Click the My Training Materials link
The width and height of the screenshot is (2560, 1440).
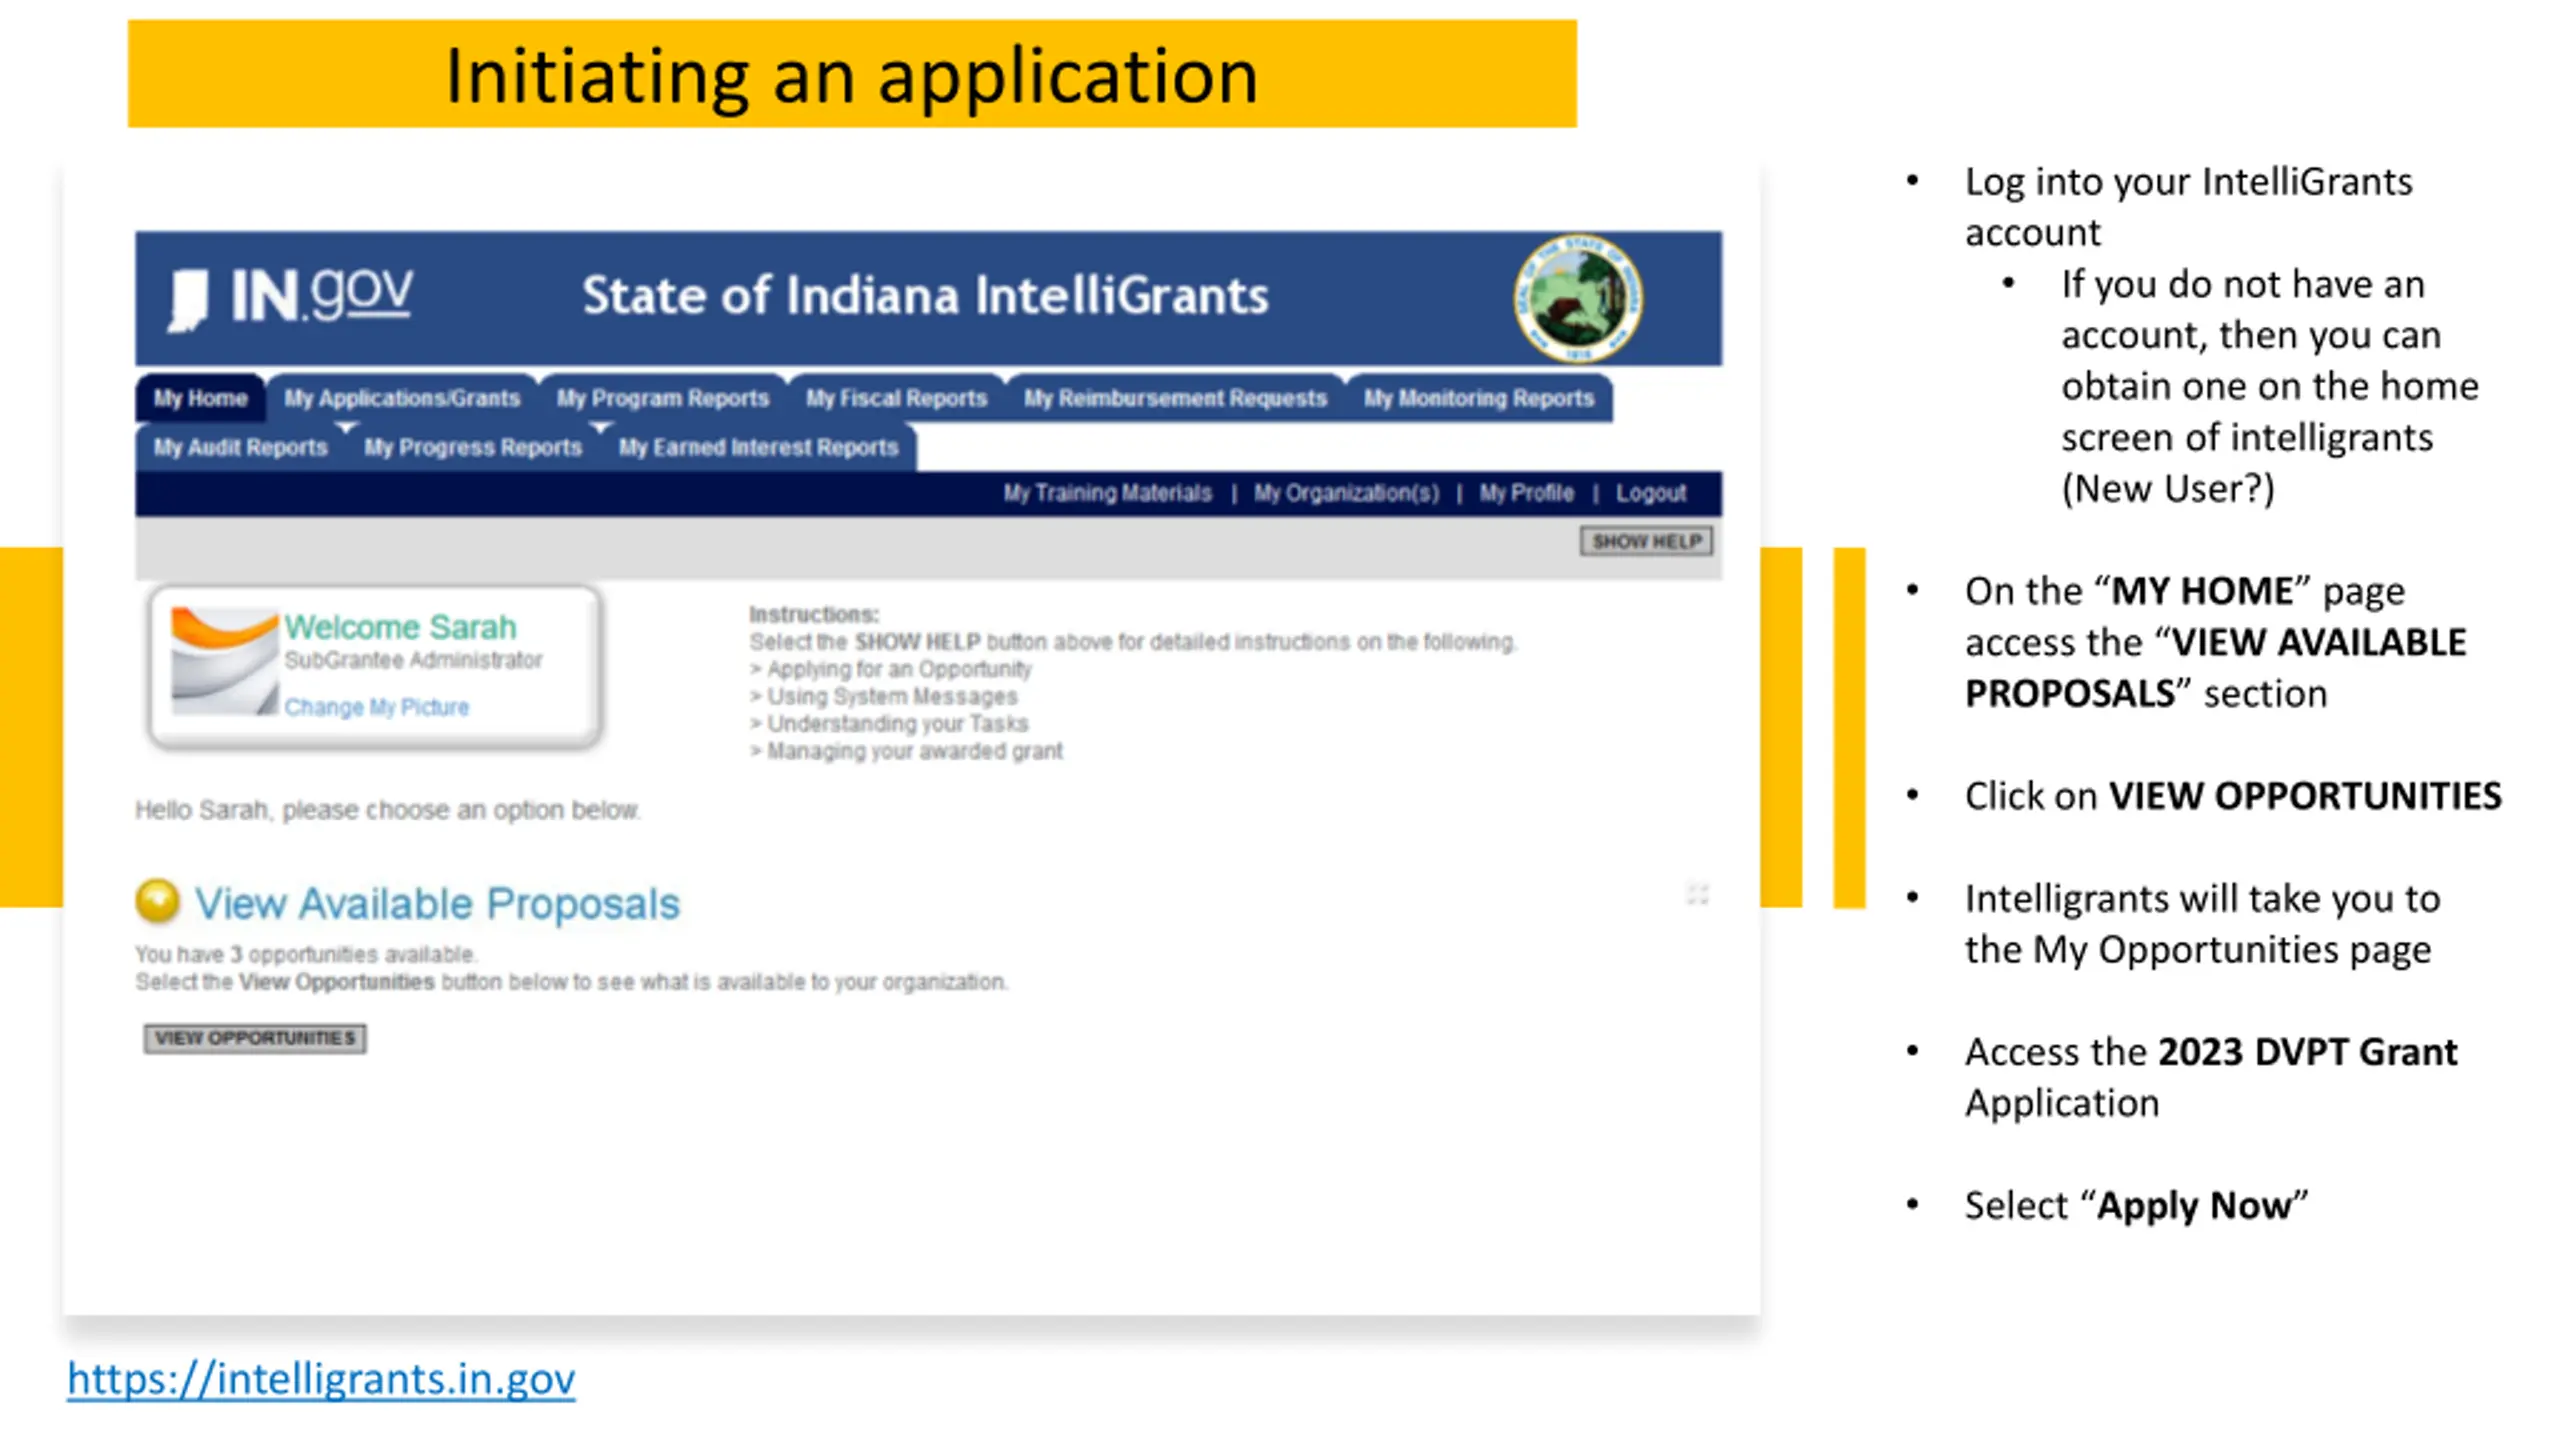[x=1108, y=493]
